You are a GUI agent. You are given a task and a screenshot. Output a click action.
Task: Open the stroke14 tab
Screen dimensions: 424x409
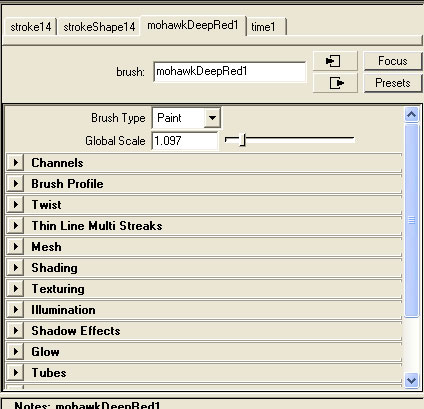(30, 27)
